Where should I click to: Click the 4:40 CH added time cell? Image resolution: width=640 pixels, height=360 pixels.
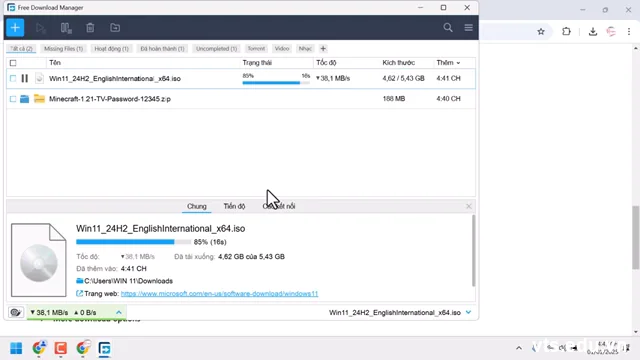click(x=448, y=98)
